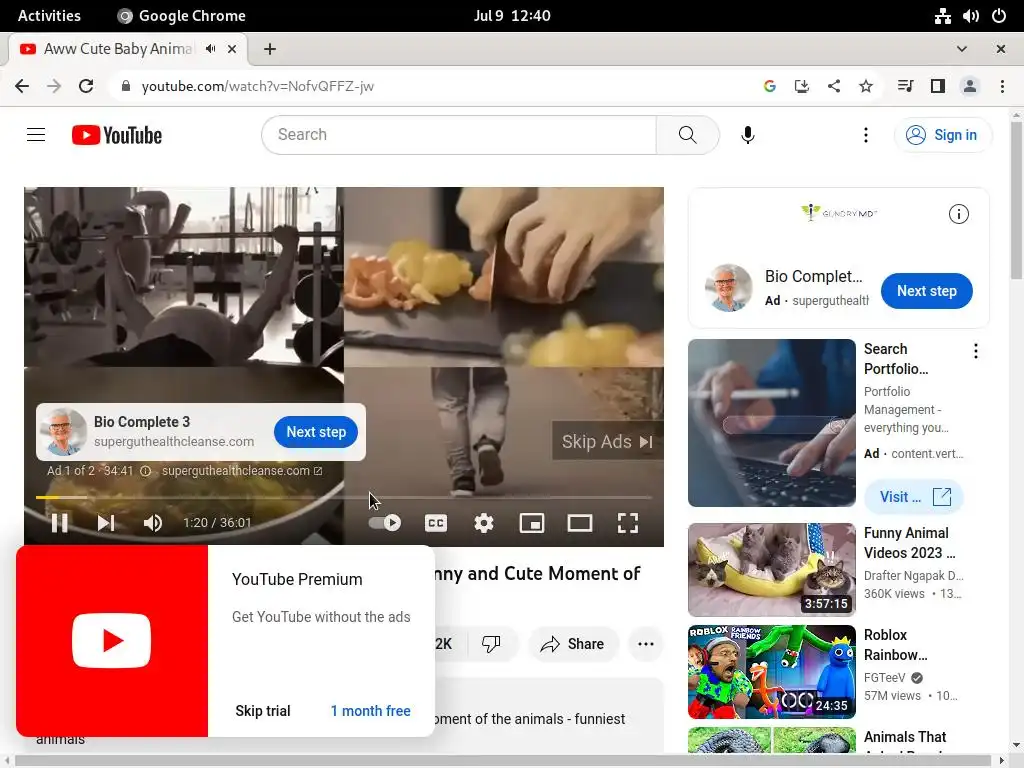Viewport: 1024px width, 768px height.
Task: Open clock and calendar Jul 9 12:40
Action: (x=512, y=16)
